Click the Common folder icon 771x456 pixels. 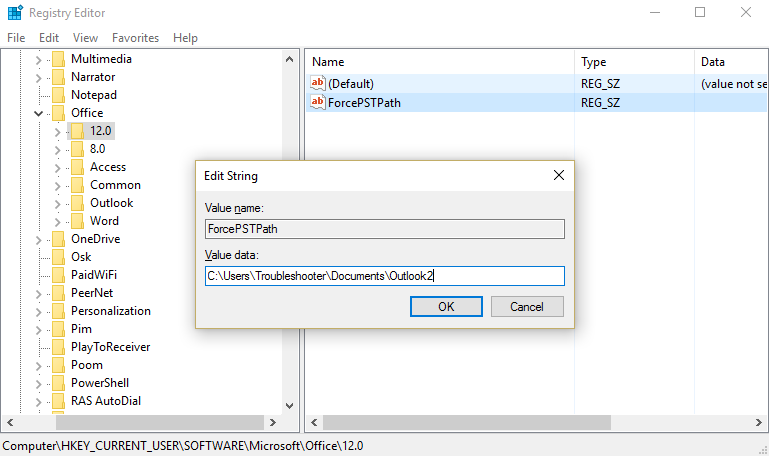[77, 185]
